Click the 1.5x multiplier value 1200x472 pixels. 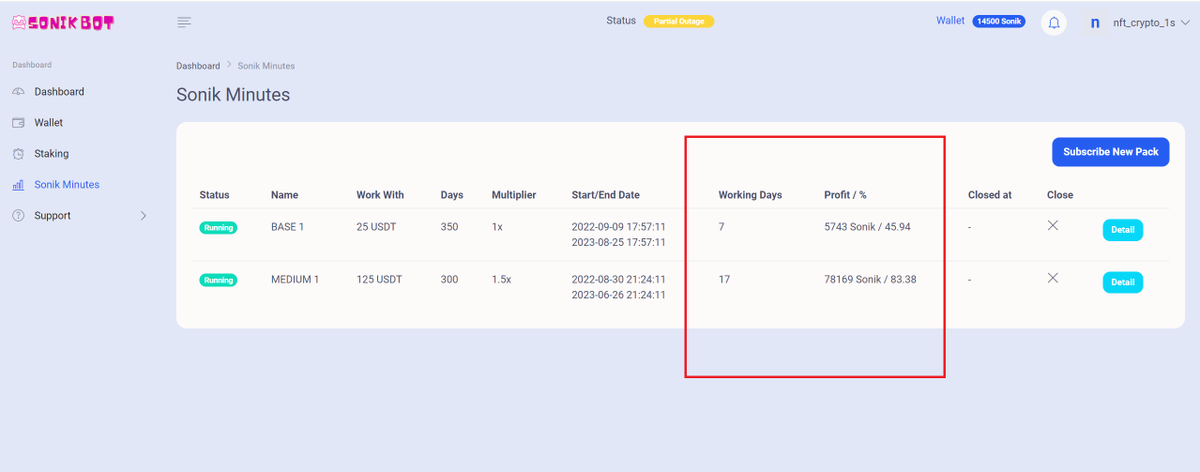(x=501, y=279)
